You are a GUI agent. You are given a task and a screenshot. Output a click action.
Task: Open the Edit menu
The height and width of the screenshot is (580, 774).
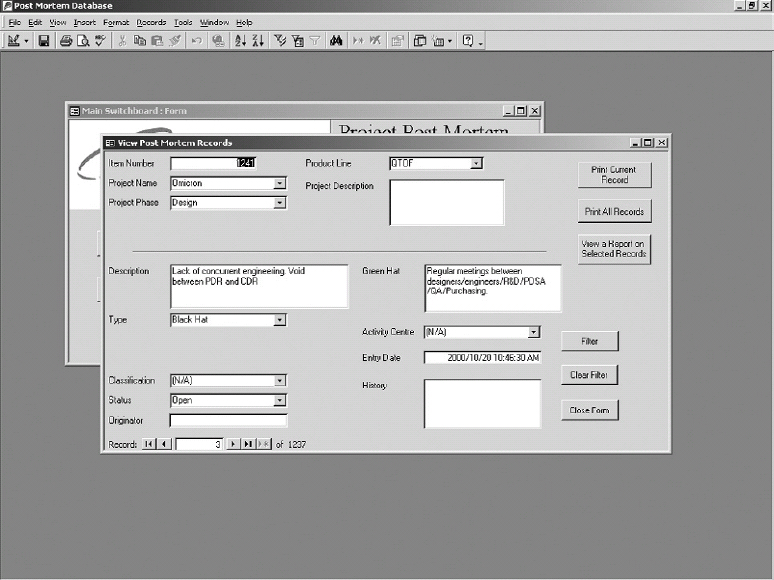(35, 22)
